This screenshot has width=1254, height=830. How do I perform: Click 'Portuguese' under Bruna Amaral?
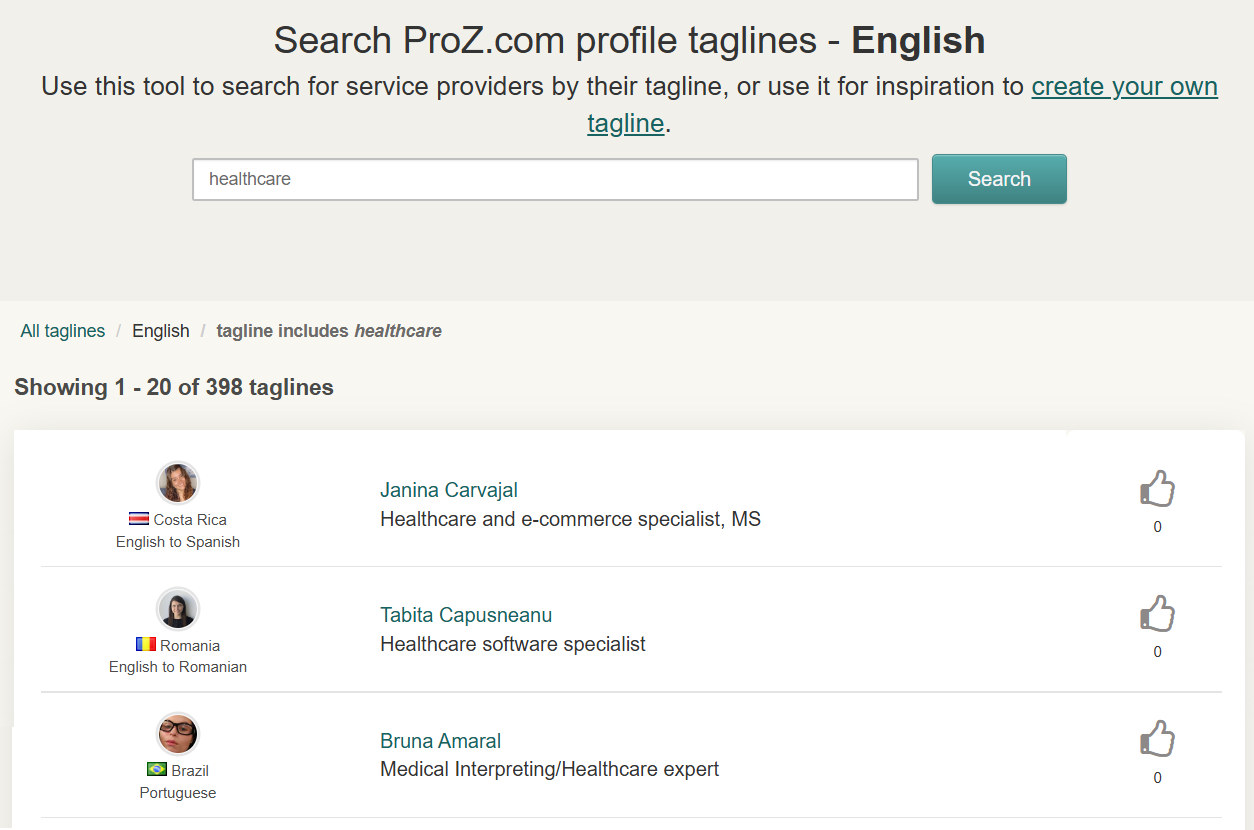(x=178, y=793)
